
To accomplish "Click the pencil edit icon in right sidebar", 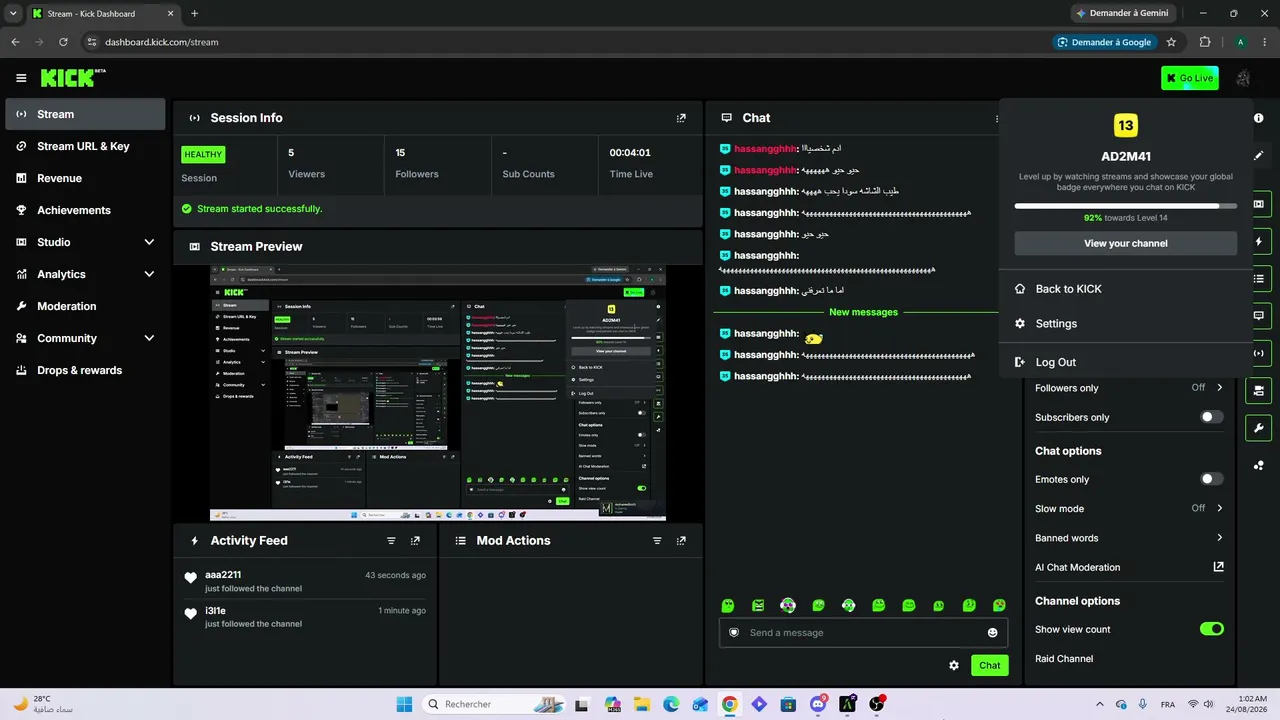I will coord(1258,156).
